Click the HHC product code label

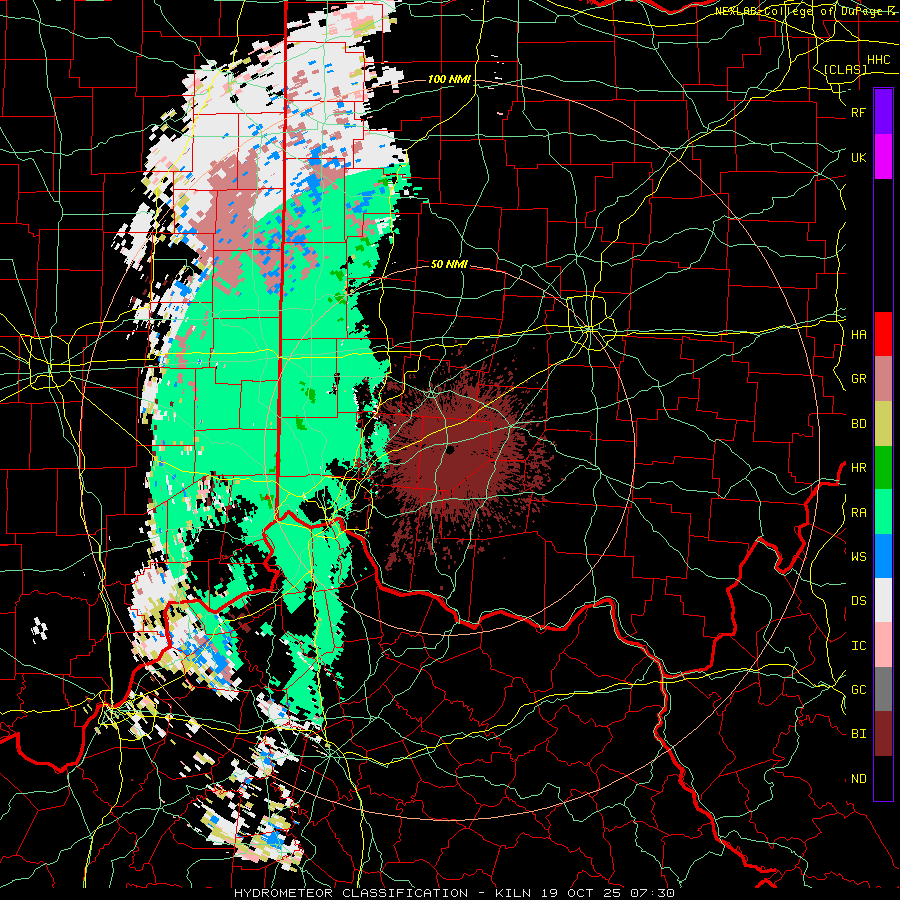coord(878,60)
